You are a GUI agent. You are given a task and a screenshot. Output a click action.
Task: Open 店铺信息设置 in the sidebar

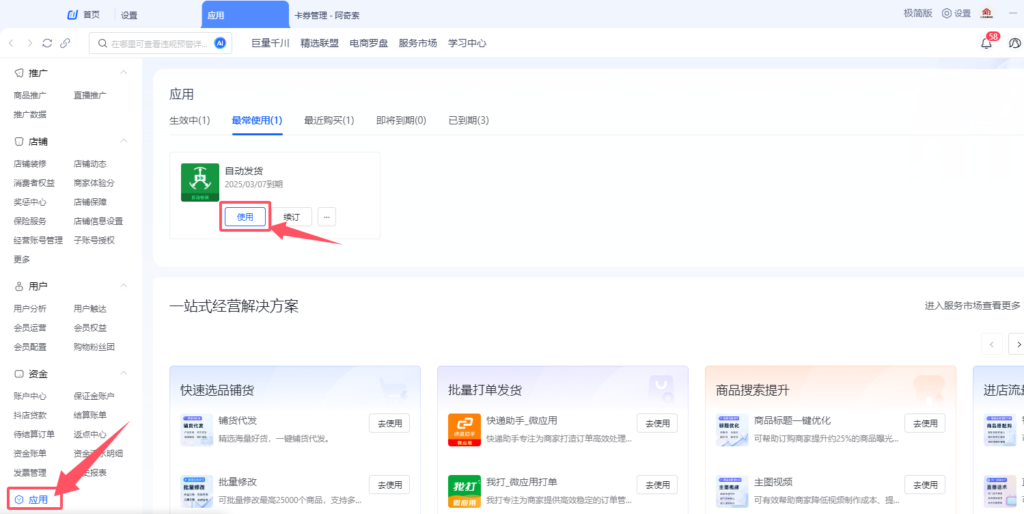tap(98, 221)
